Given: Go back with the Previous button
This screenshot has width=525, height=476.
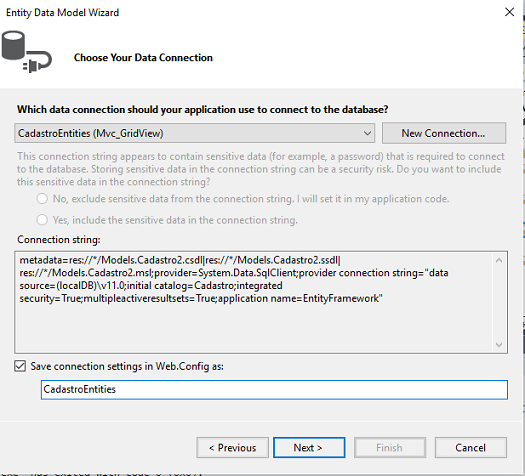Looking at the screenshot, I should pyautogui.click(x=232, y=448).
